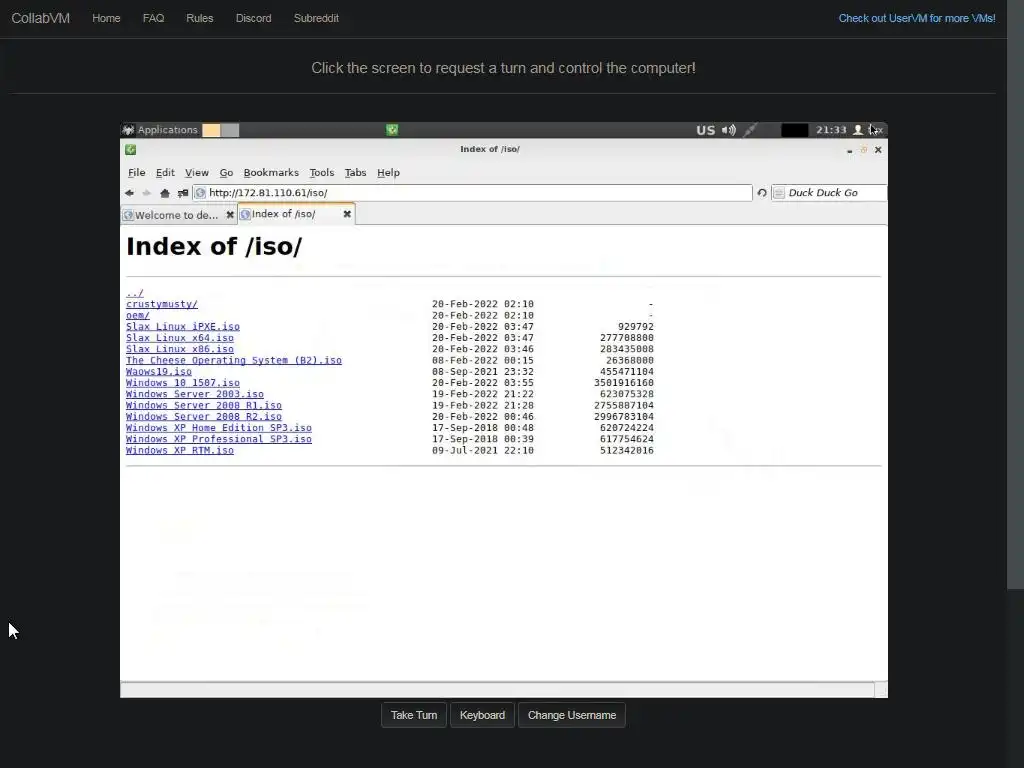This screenshot has width=1024, height=768.
Task: Click the Keyboard button
Action: pos(482,715)
